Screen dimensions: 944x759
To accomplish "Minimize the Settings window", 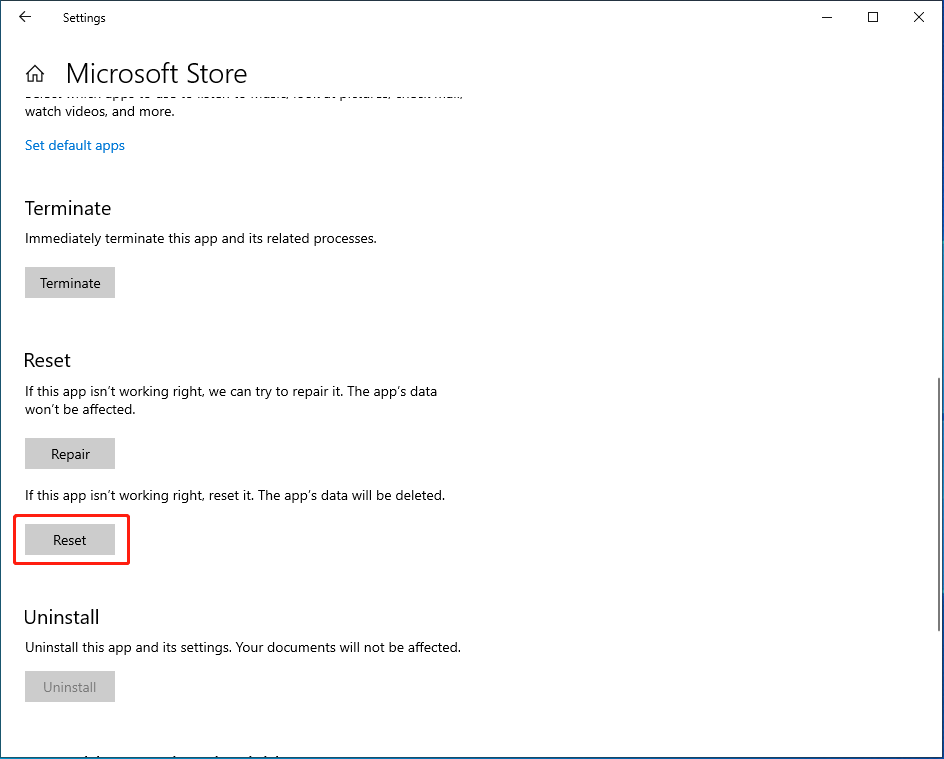I will [827, 17].
